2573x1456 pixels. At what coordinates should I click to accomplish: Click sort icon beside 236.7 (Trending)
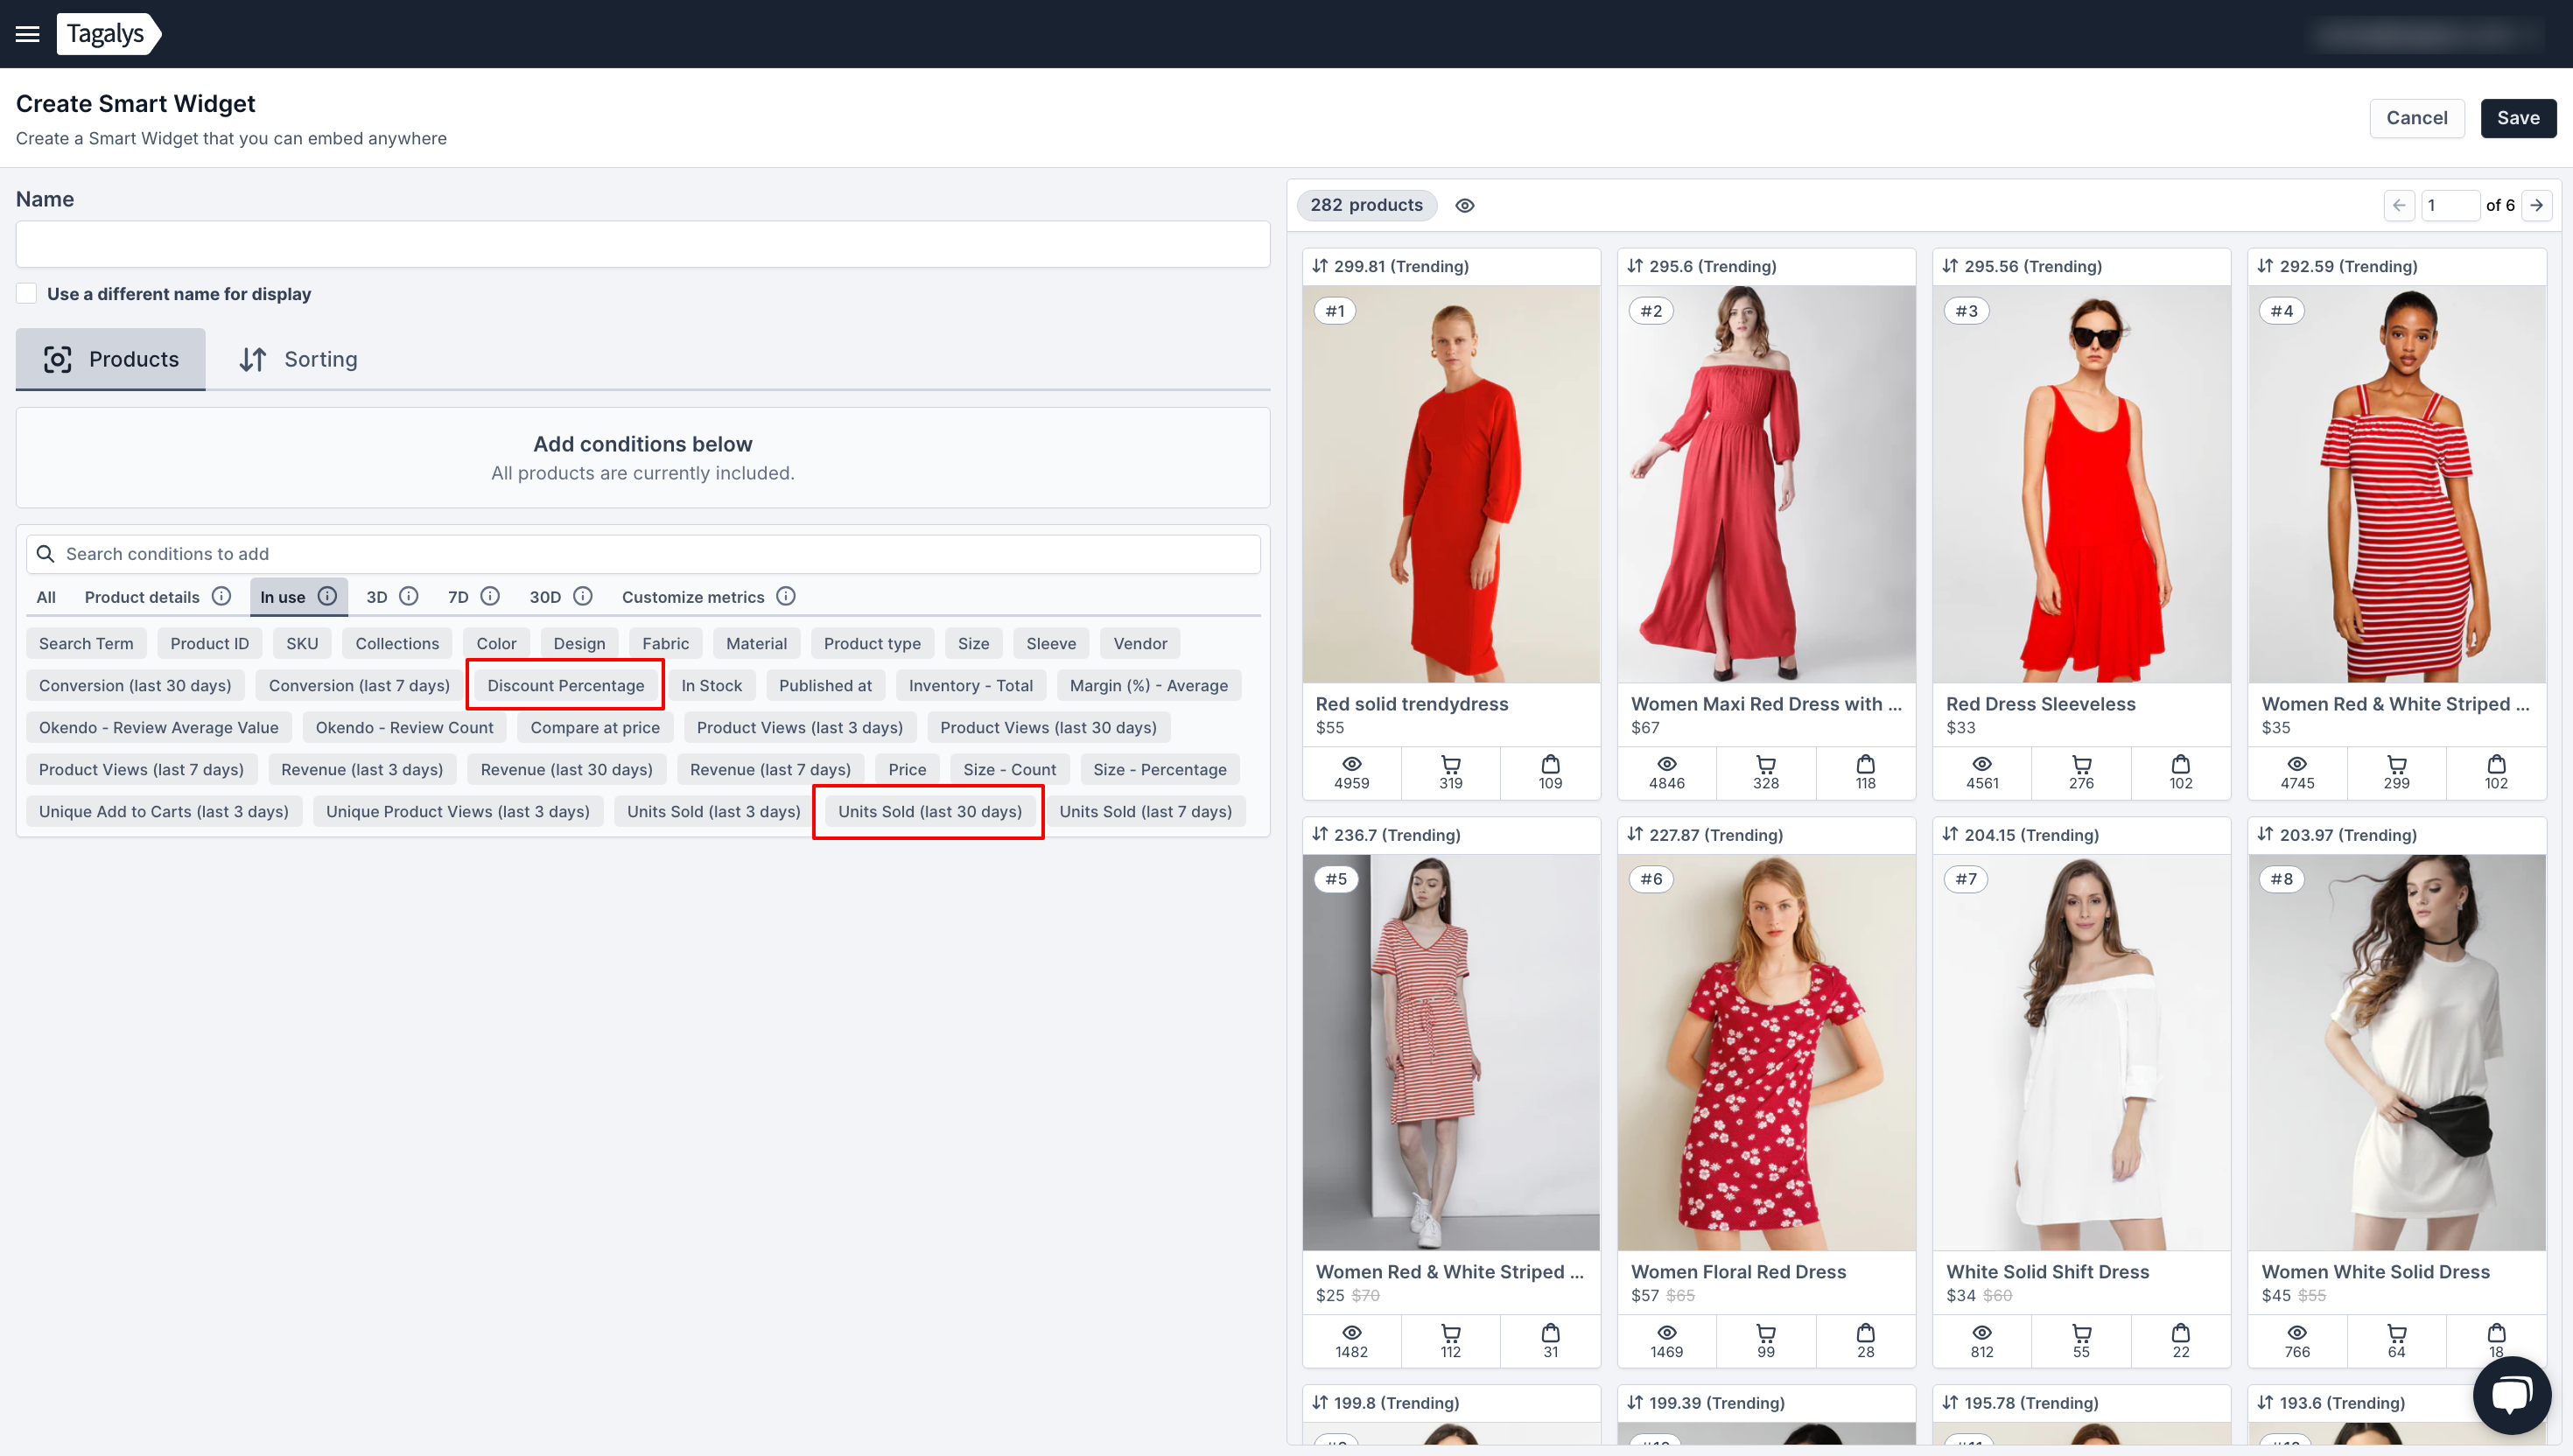[x=1320, y=834]
